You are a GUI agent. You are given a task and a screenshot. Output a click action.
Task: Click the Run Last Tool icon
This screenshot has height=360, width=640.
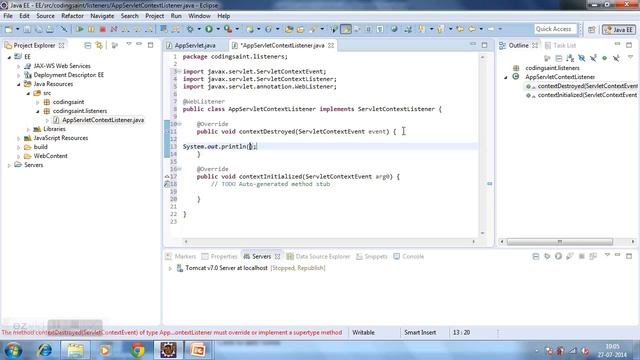pos(228,29)
